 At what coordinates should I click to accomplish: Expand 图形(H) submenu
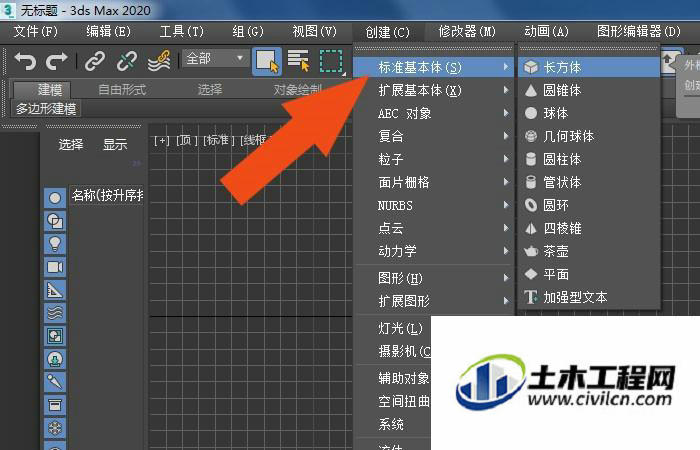point(434,279)
